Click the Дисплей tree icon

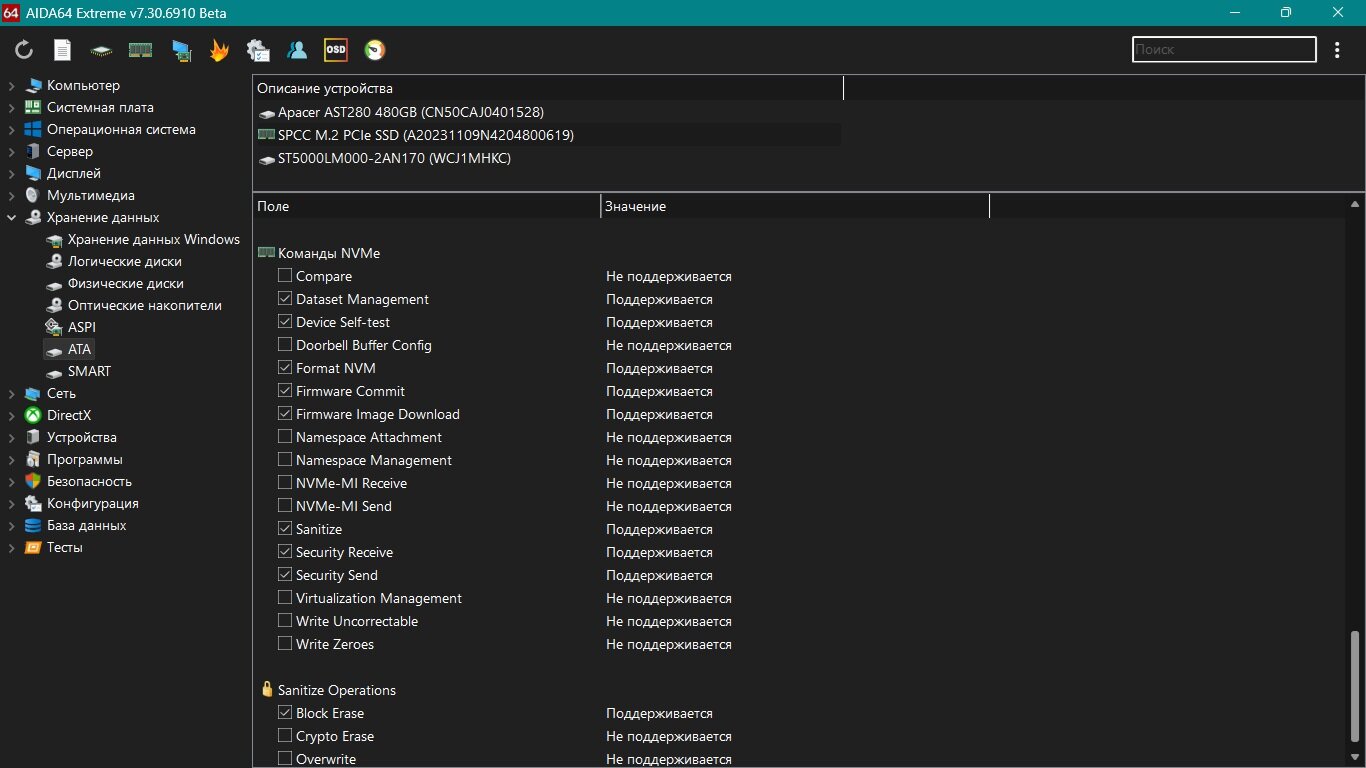tap(33, 174)
